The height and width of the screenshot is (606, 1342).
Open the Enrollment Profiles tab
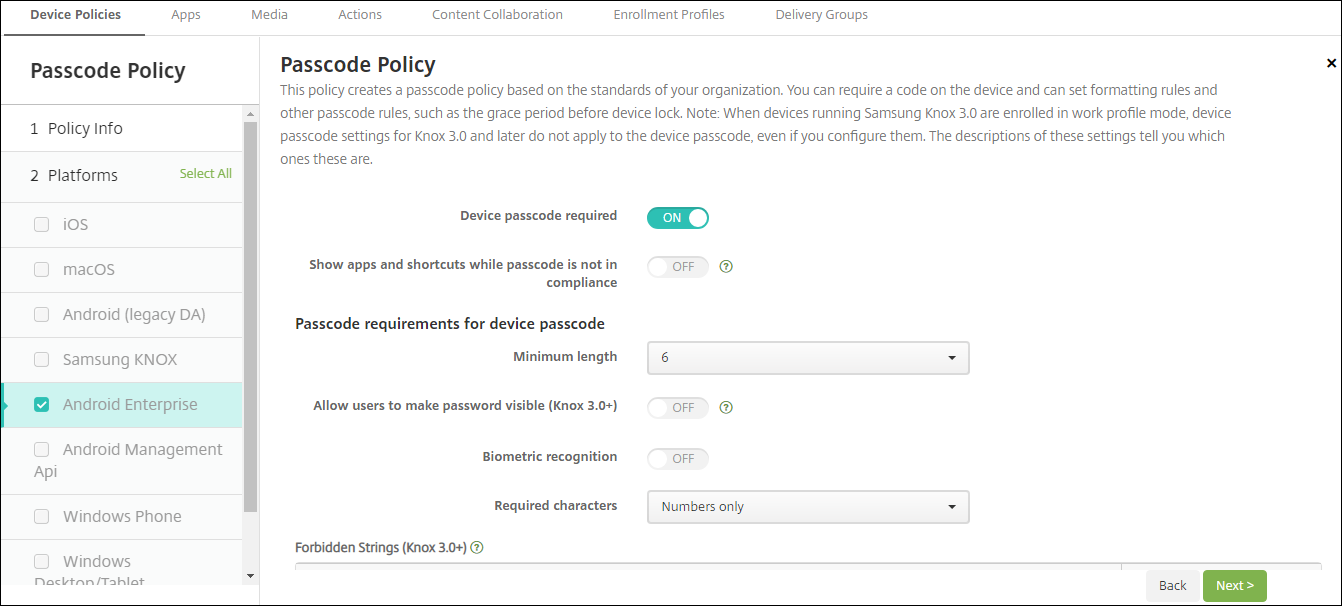pos(669,15)
